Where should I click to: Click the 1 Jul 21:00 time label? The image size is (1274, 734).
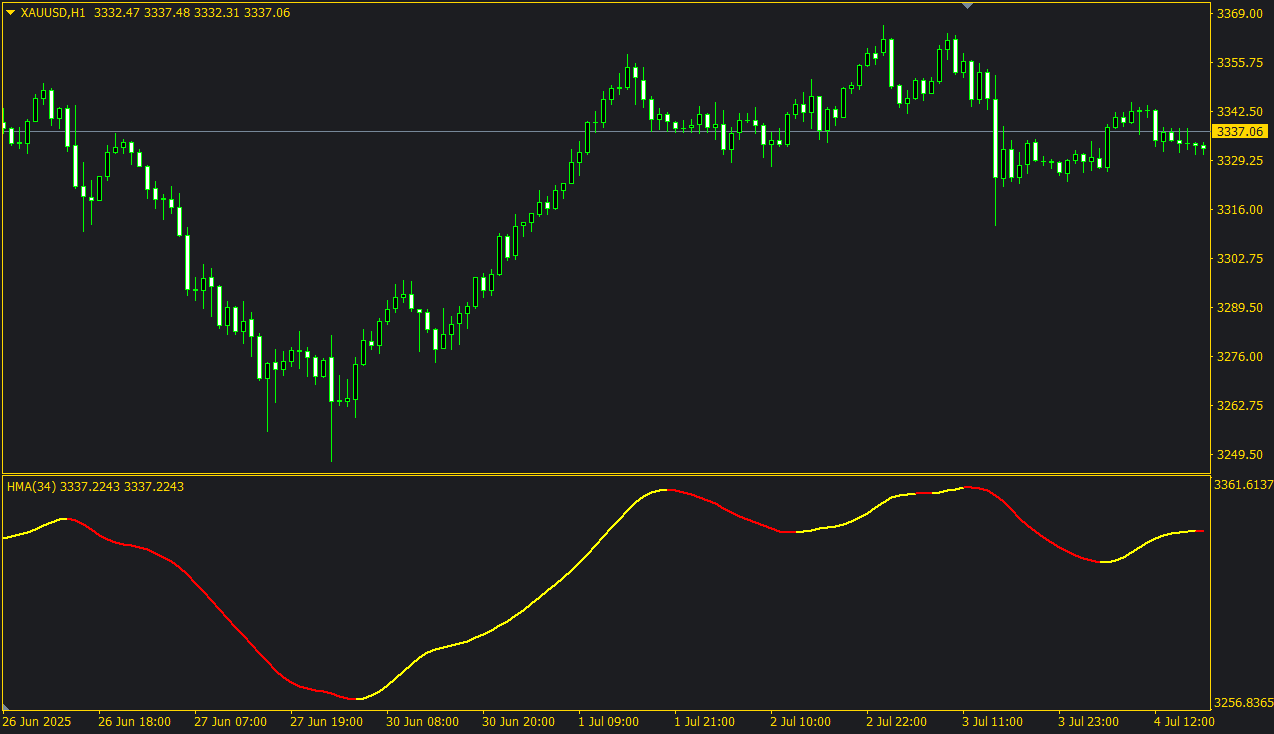[704, 722]
